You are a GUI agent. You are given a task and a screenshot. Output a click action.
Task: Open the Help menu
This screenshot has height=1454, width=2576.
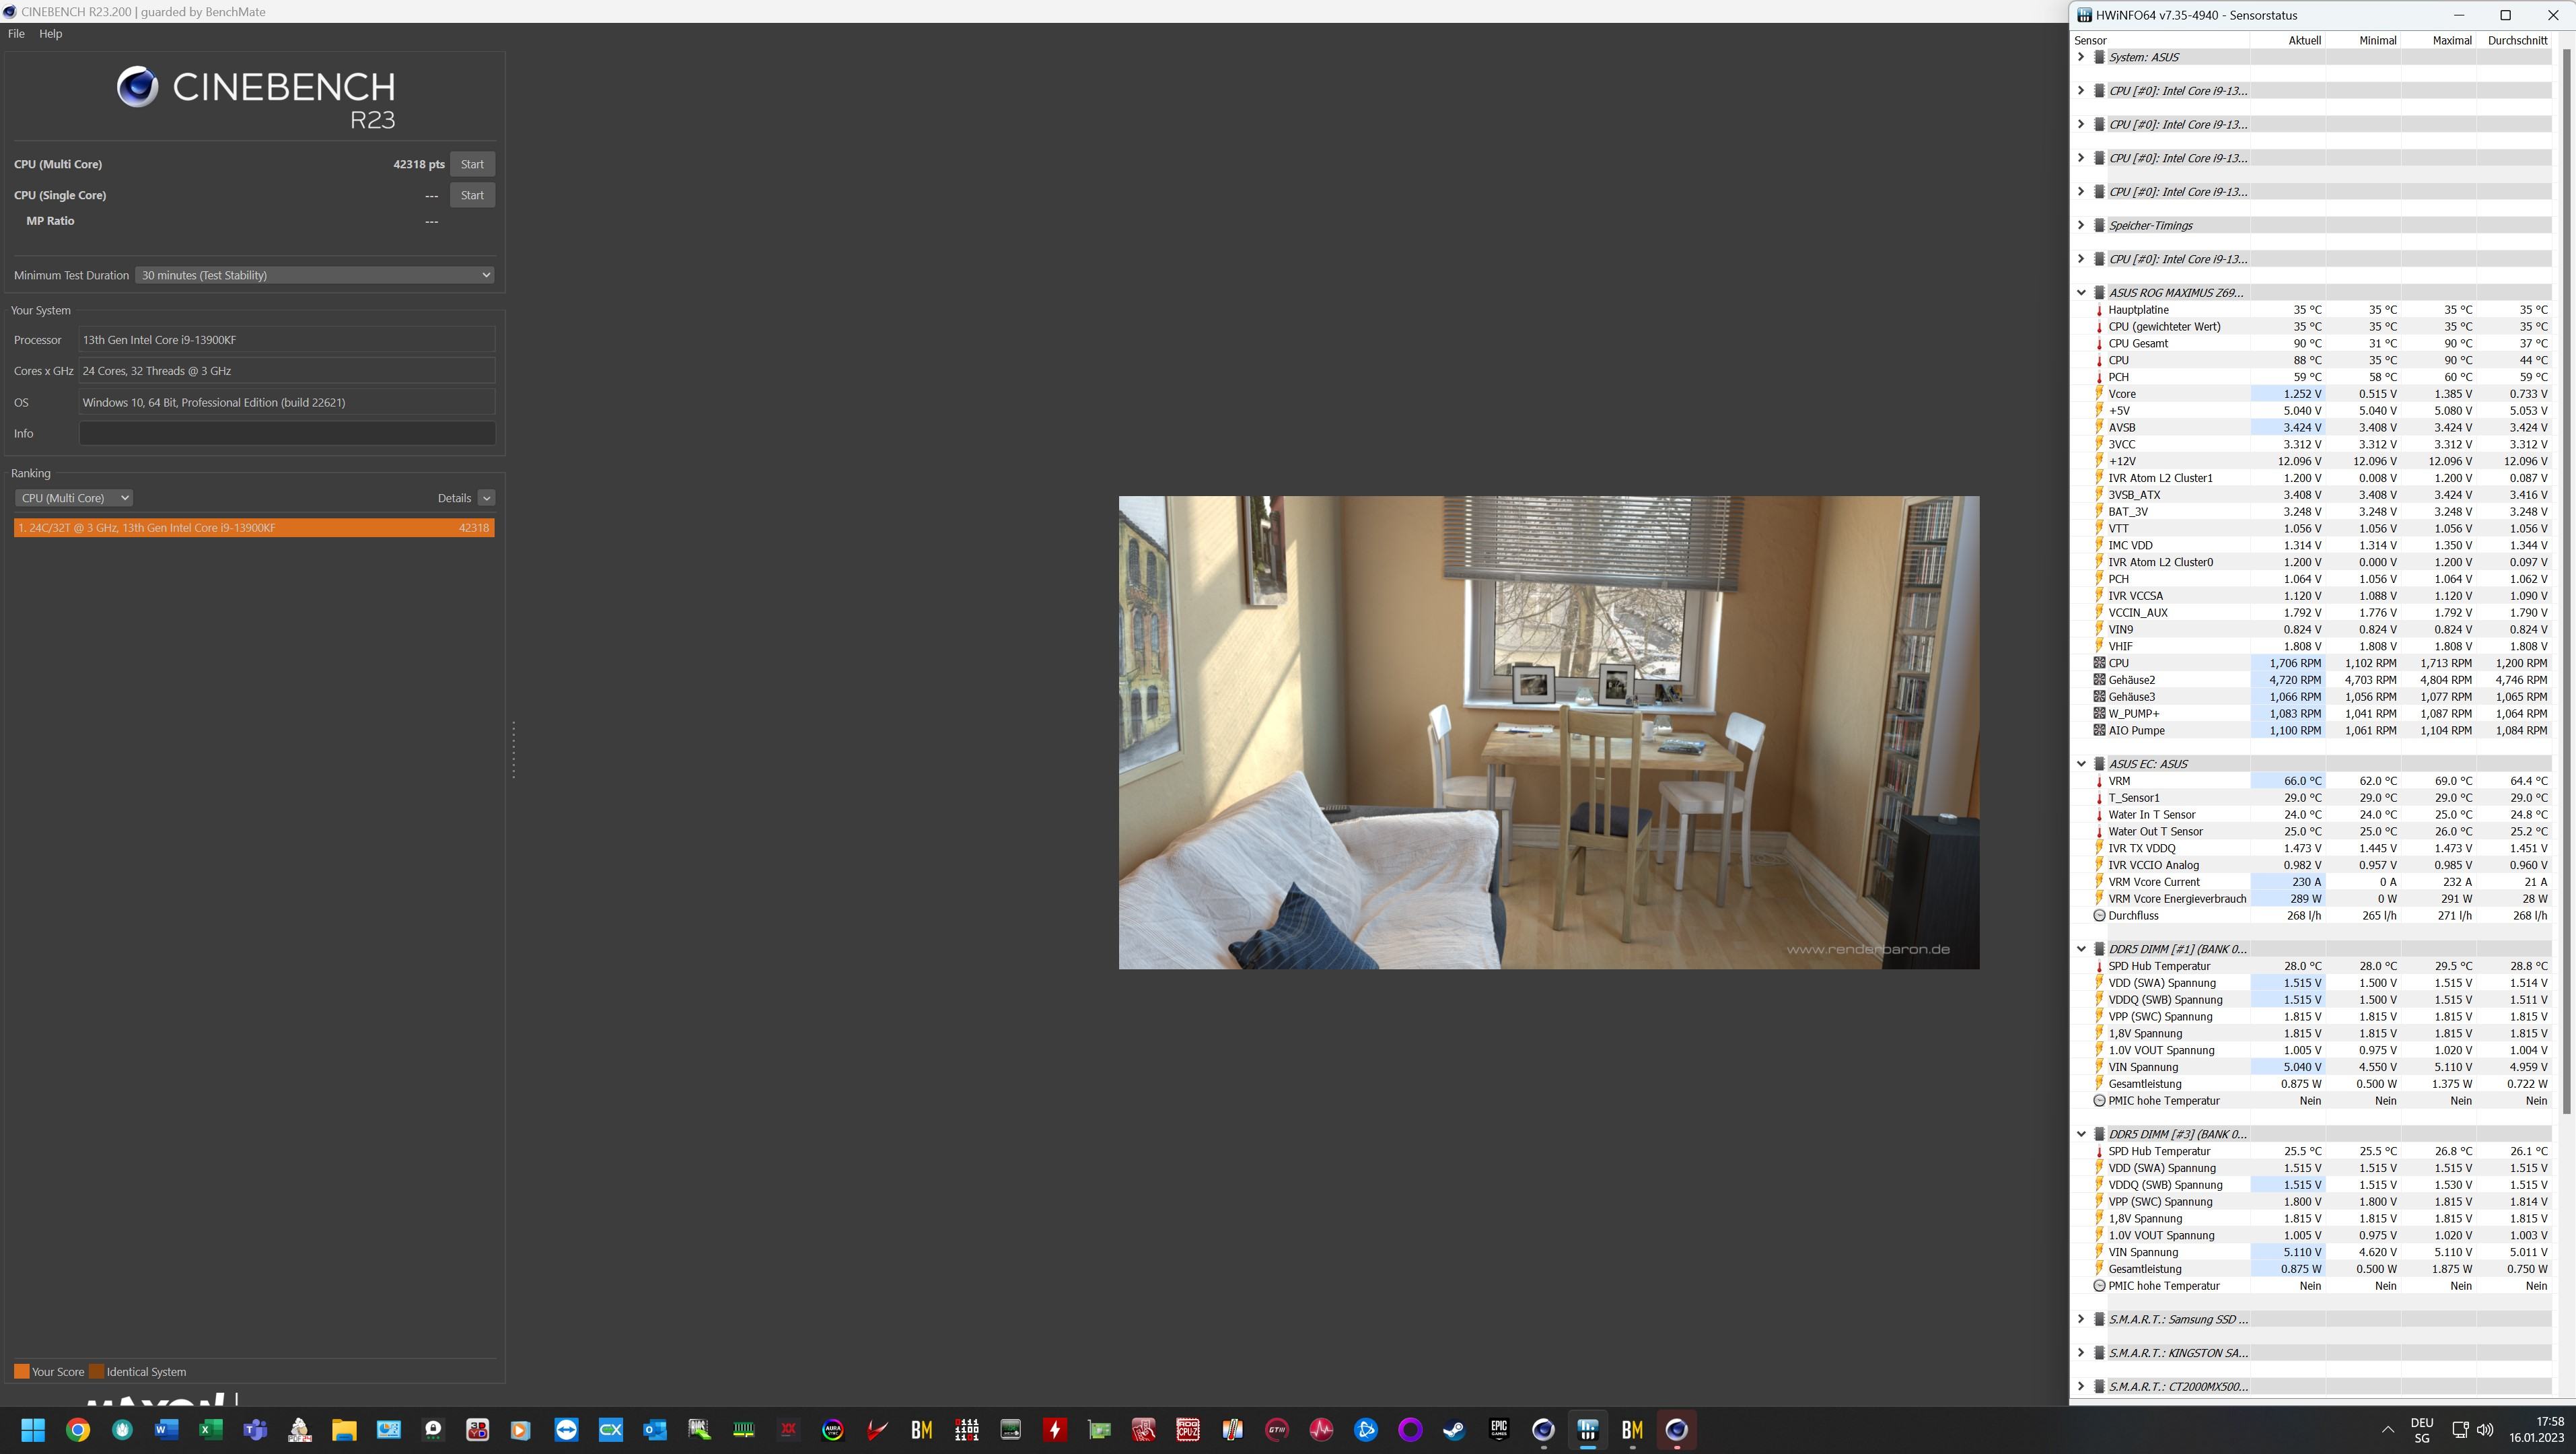pos(50,34)
